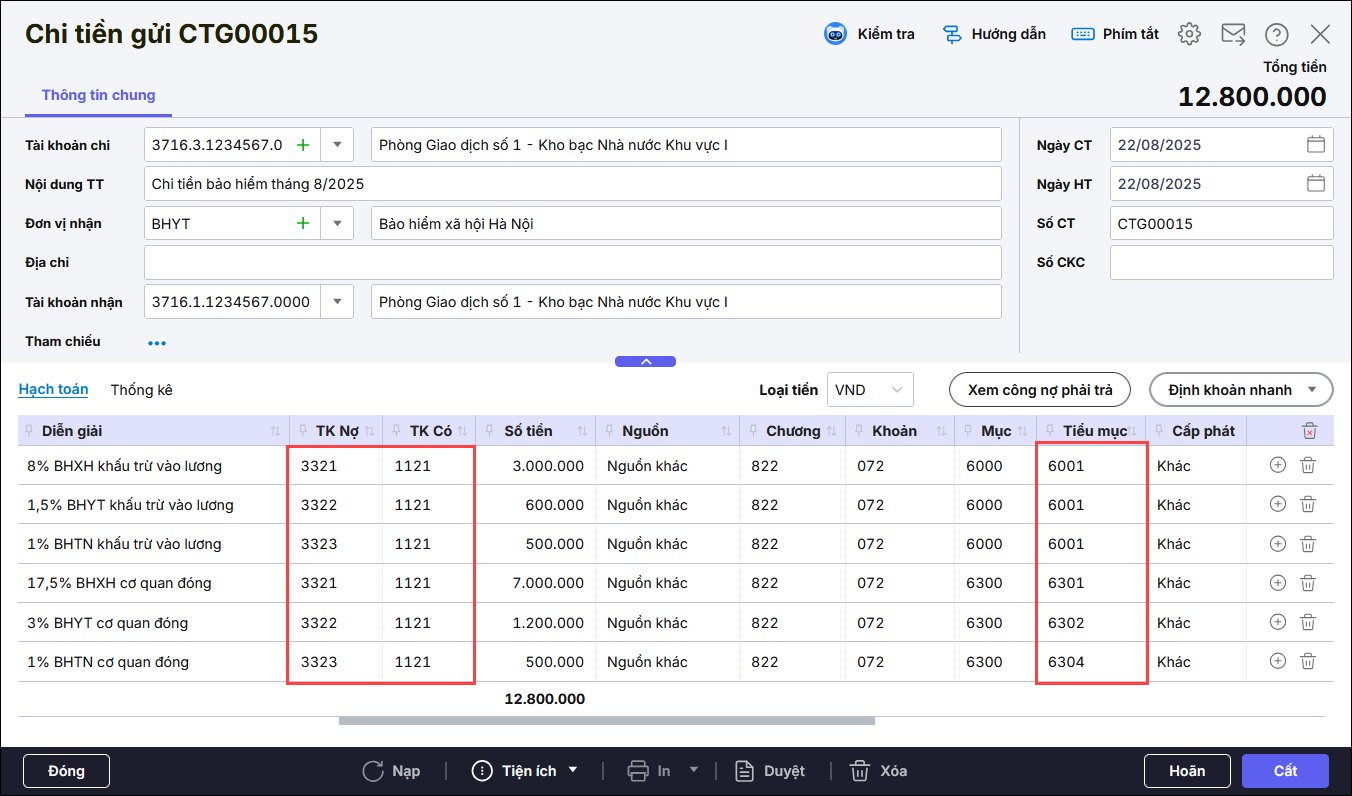Collapse the general info panel
1352x796 pixels.
(x=645, y=362)
